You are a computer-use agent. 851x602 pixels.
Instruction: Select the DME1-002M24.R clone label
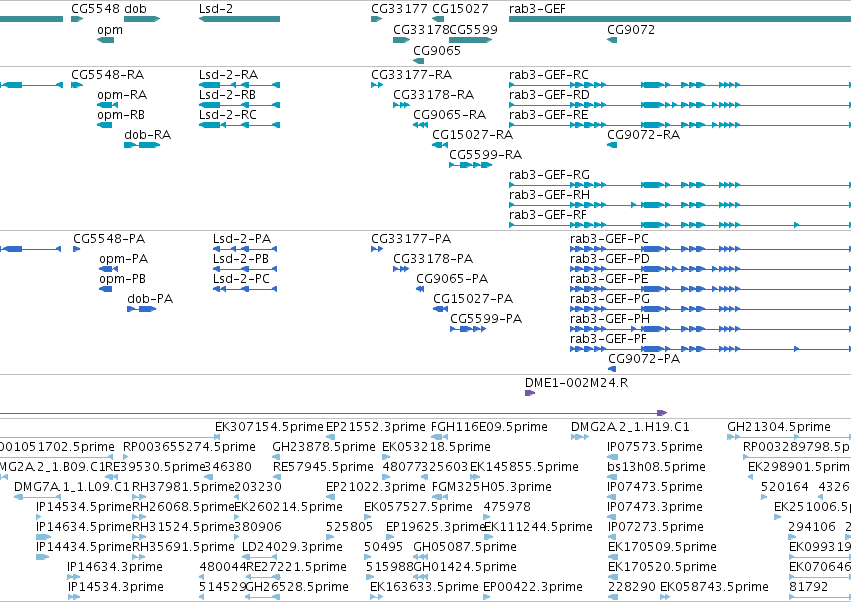point(576,383)
